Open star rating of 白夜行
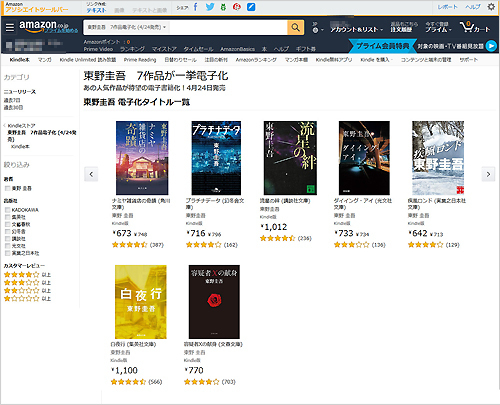Screen dimensions: 500x405 point(128,382)
